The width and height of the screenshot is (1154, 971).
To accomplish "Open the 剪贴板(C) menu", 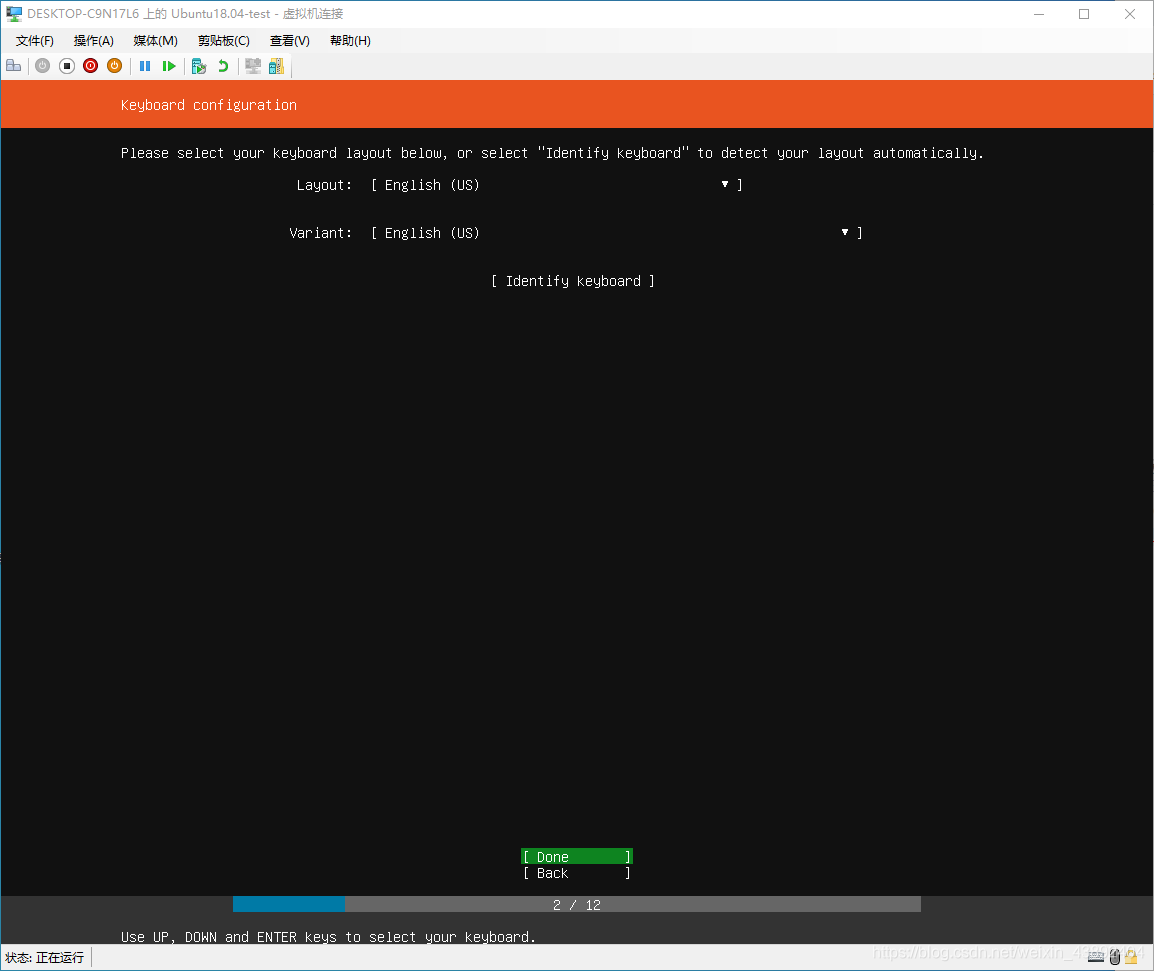I will [224, 40].
